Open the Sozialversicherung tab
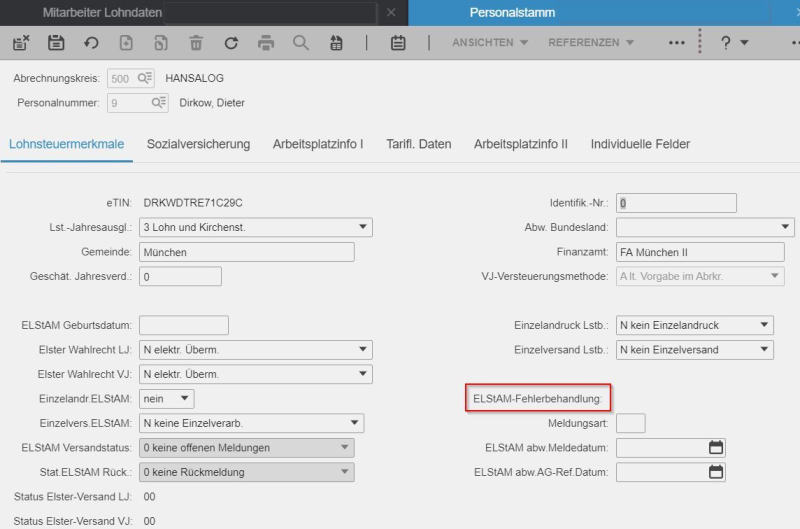This screenshot has height=529, width=800. [x=198, y=144]
